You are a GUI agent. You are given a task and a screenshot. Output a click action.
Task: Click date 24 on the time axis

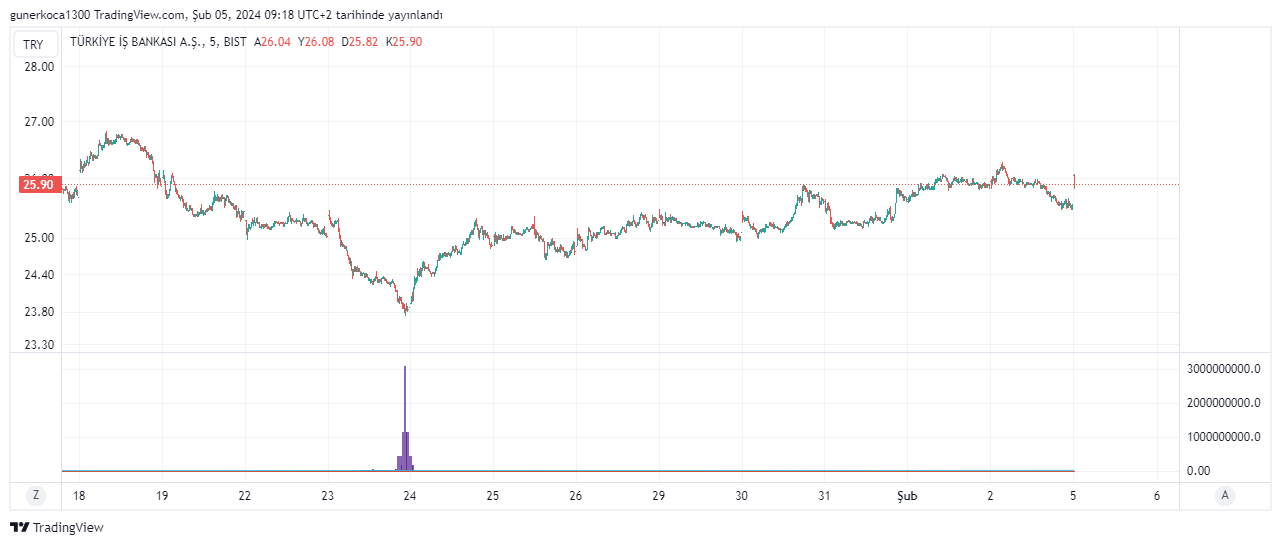[x=410, y=495]
